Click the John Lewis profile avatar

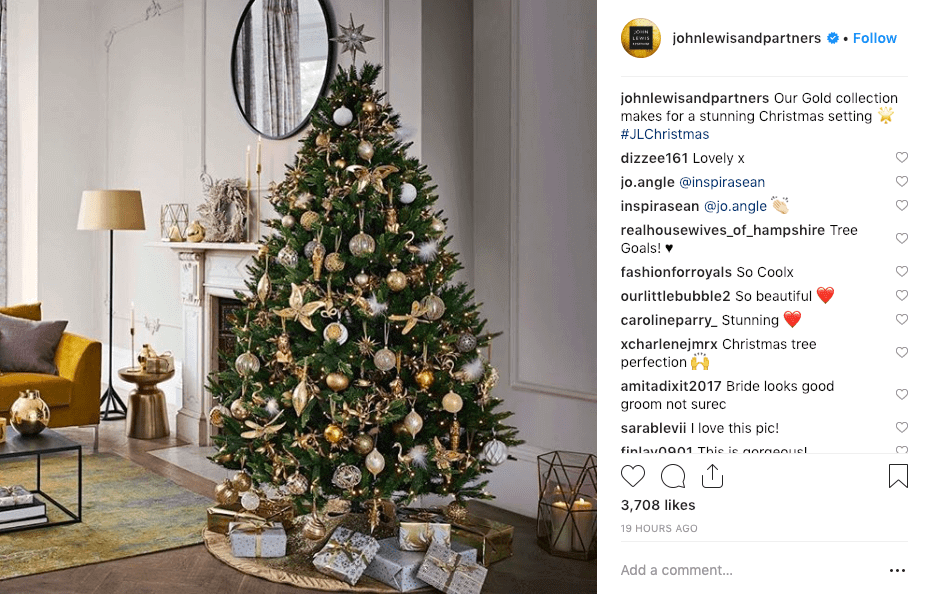point(640,38)
